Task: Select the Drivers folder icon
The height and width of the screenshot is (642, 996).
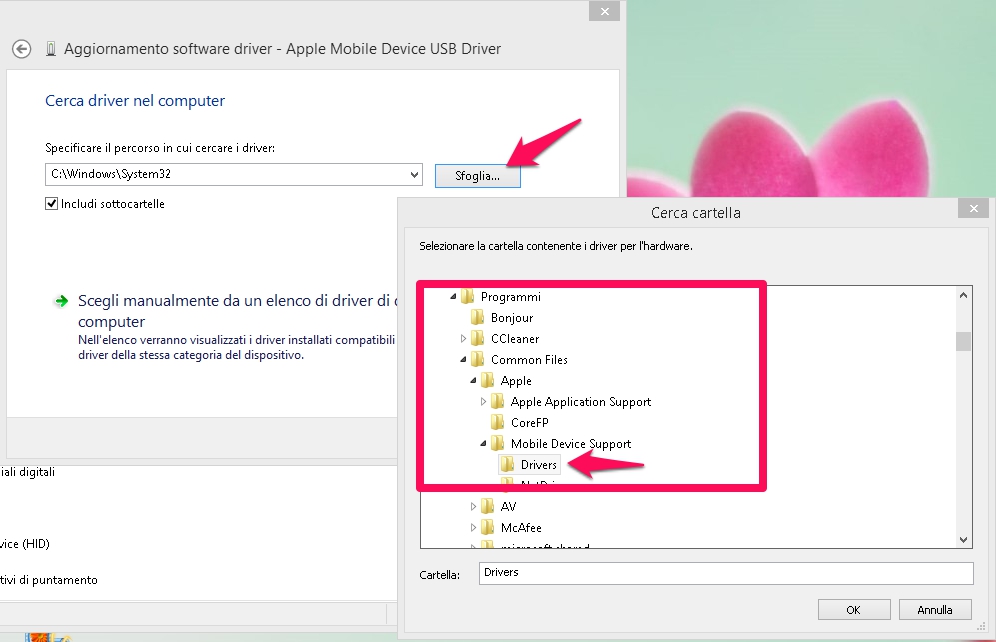Action: pyautogui.click(x=508, y=465)
